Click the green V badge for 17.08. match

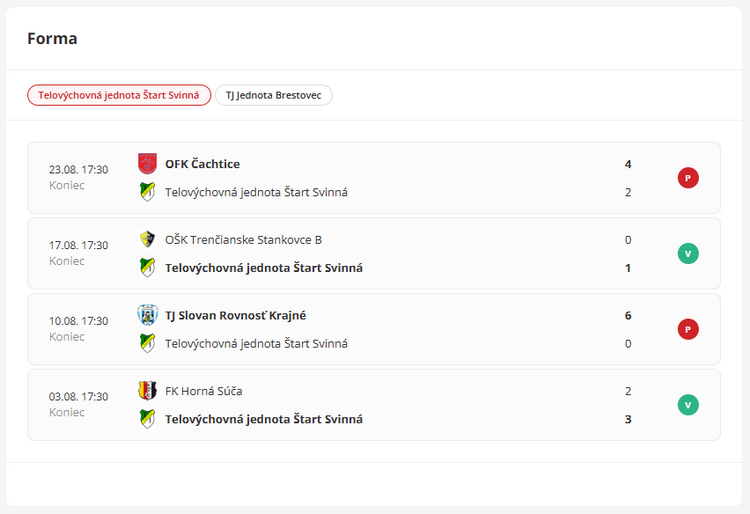tap(688, 254)
